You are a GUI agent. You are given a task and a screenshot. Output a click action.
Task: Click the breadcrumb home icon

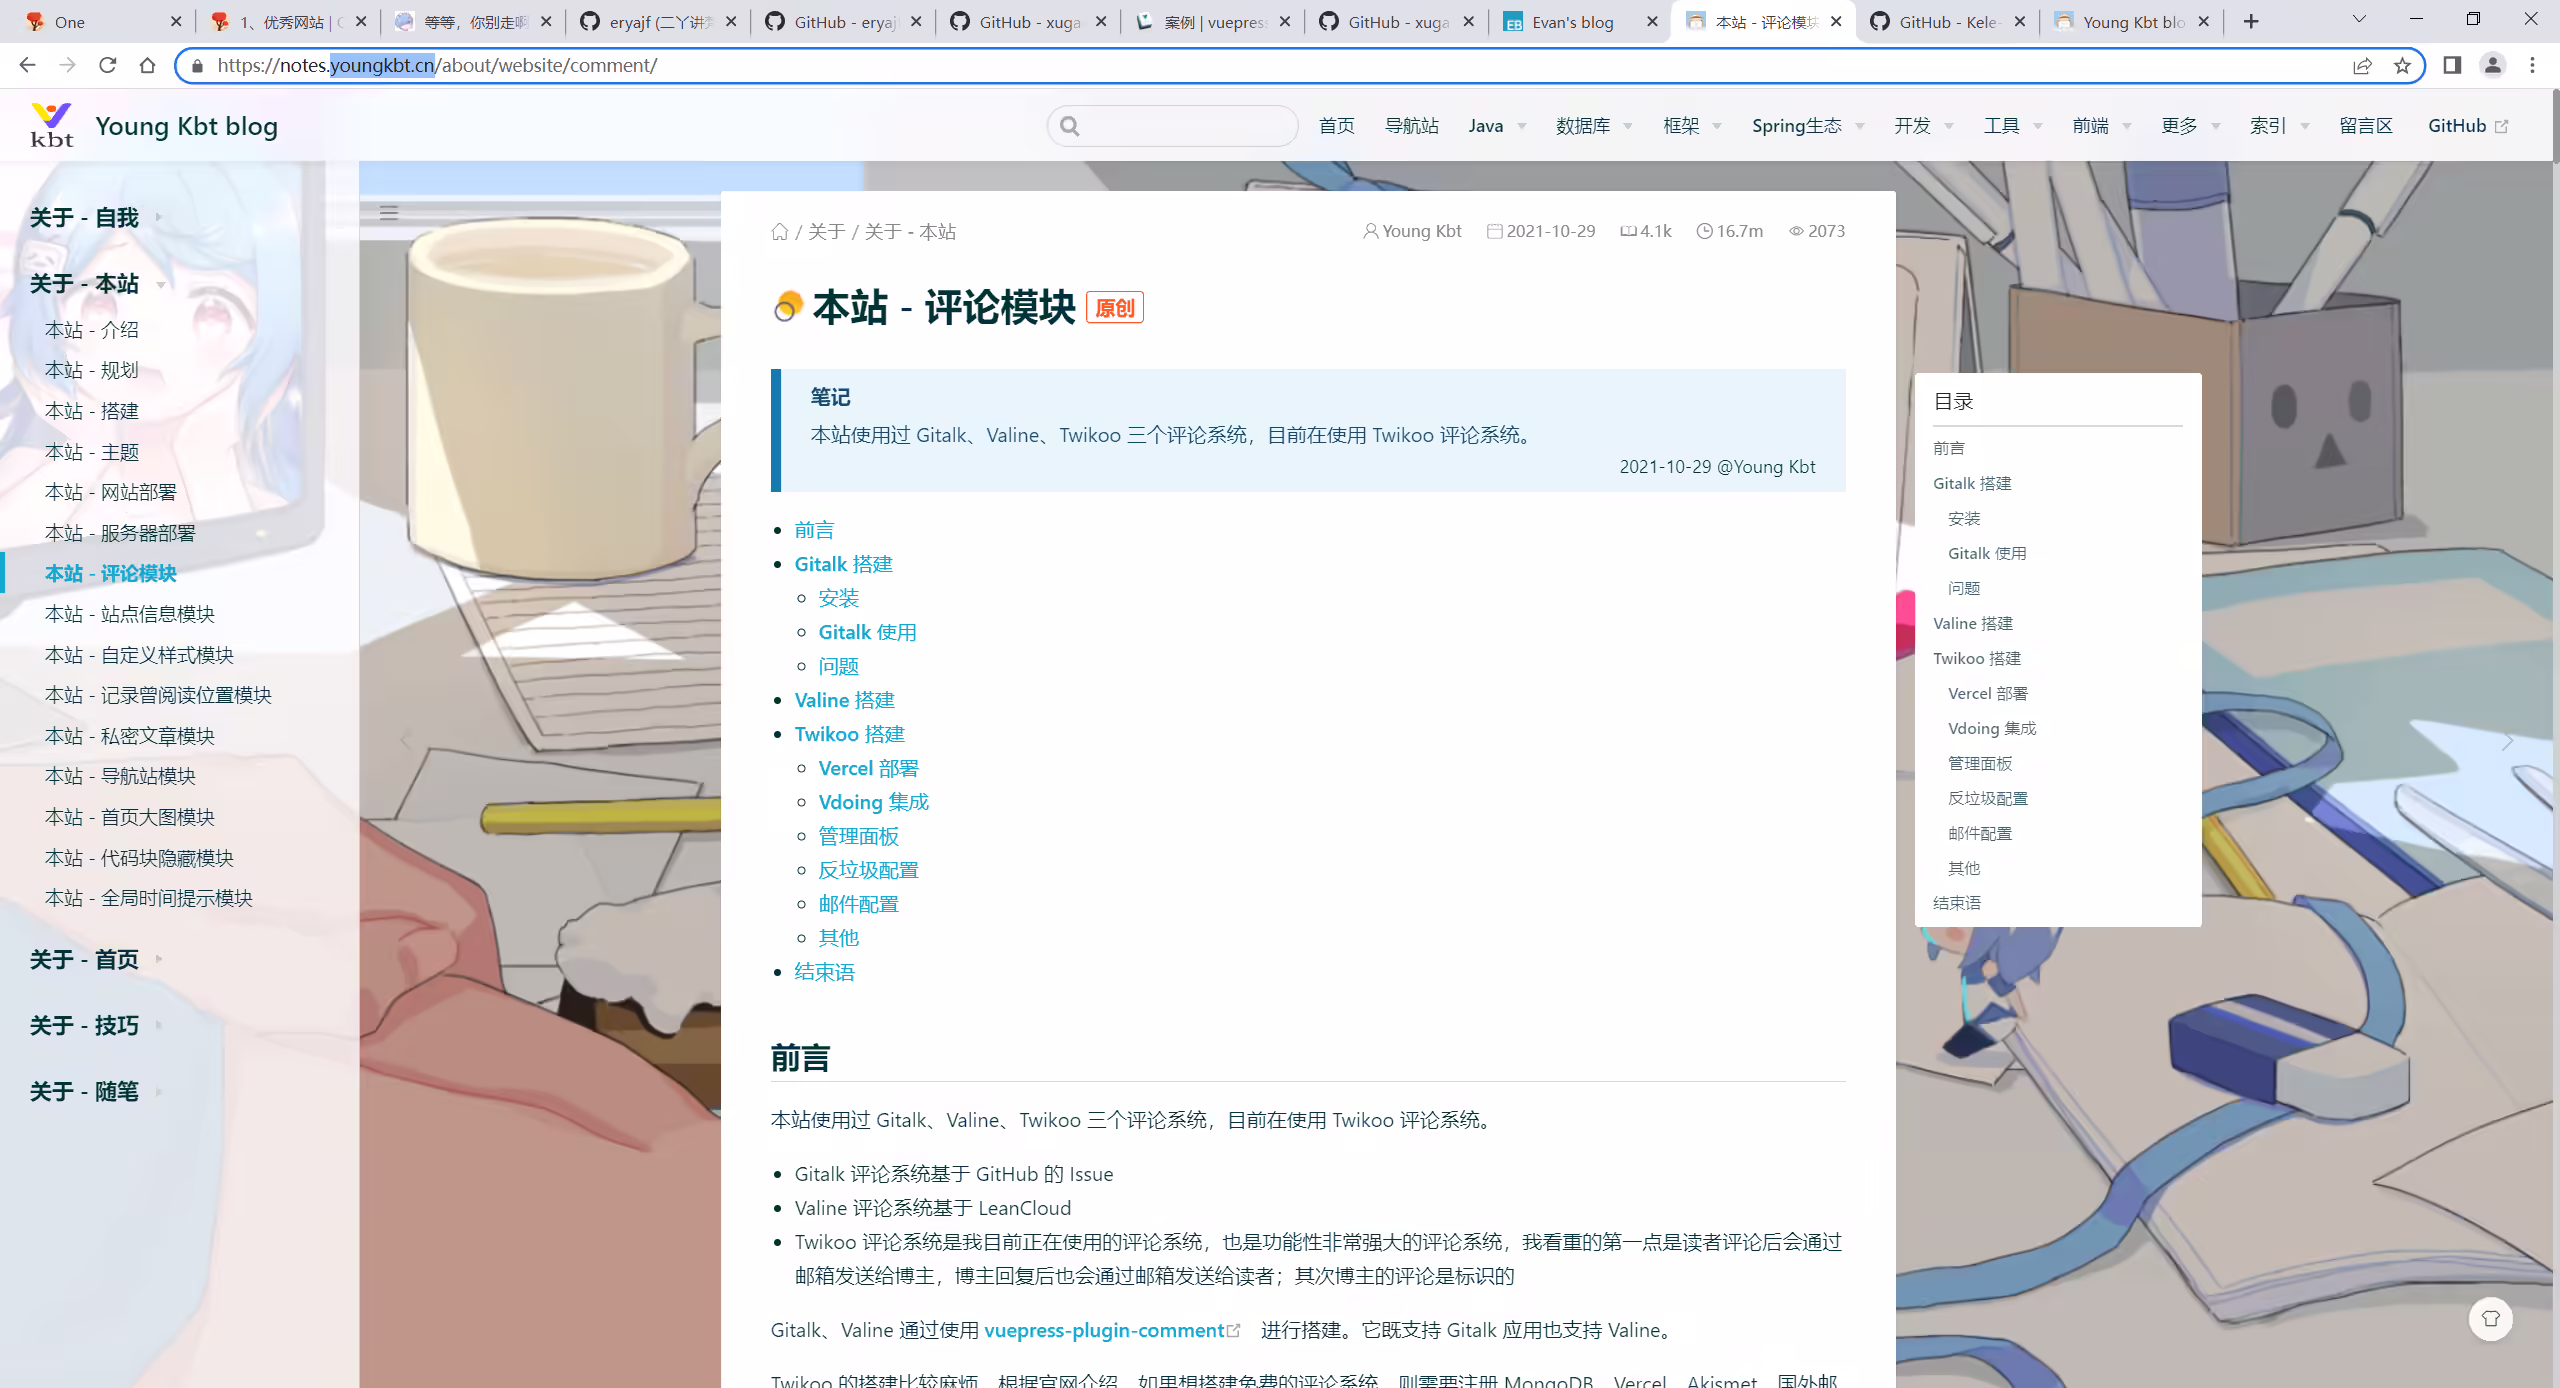pos(780,232)
